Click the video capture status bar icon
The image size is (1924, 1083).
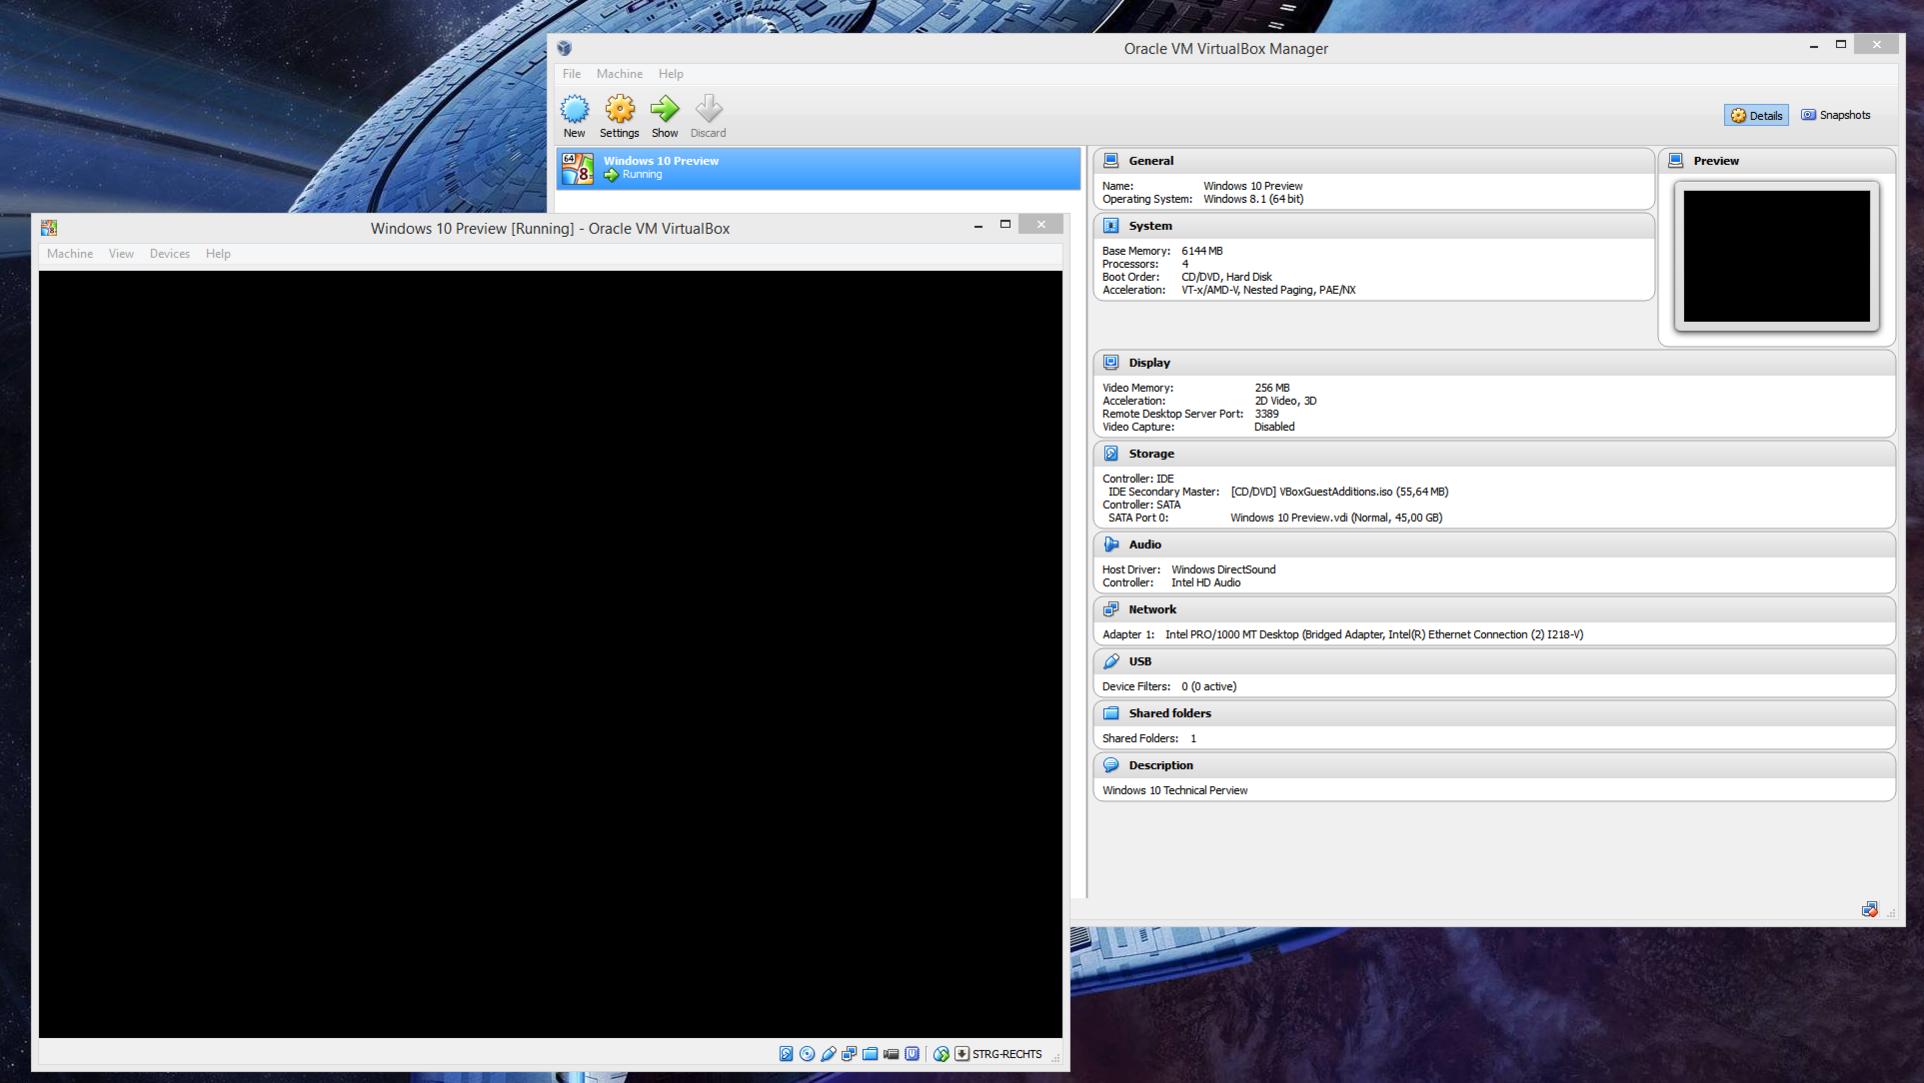point(891,1054)
